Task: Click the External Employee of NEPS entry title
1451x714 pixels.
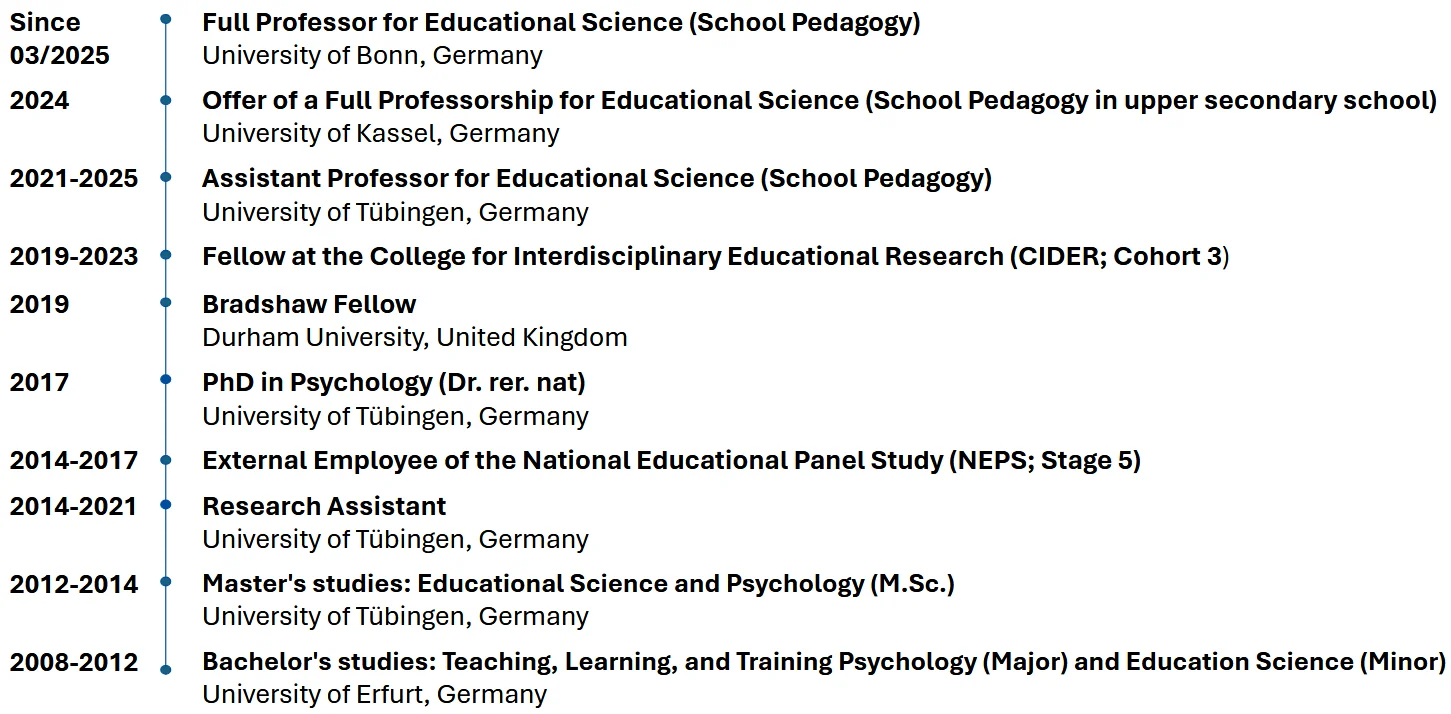Action: (x=671, y=461)
